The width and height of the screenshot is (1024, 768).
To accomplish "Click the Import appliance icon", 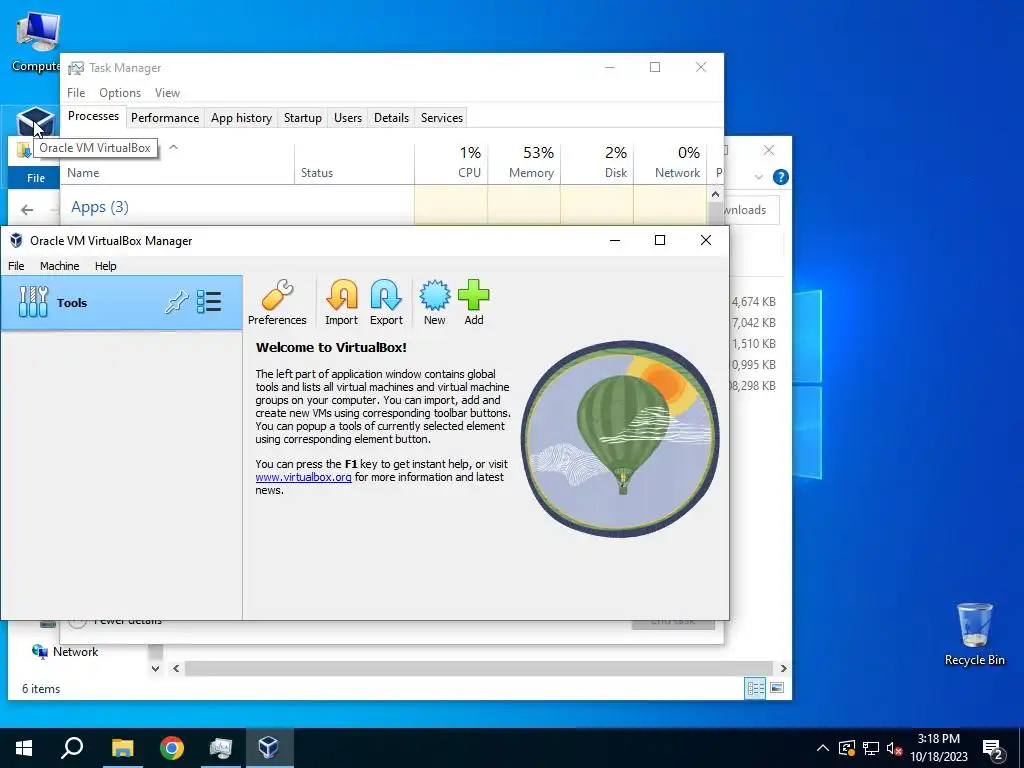I will click(x=342, y=302).
